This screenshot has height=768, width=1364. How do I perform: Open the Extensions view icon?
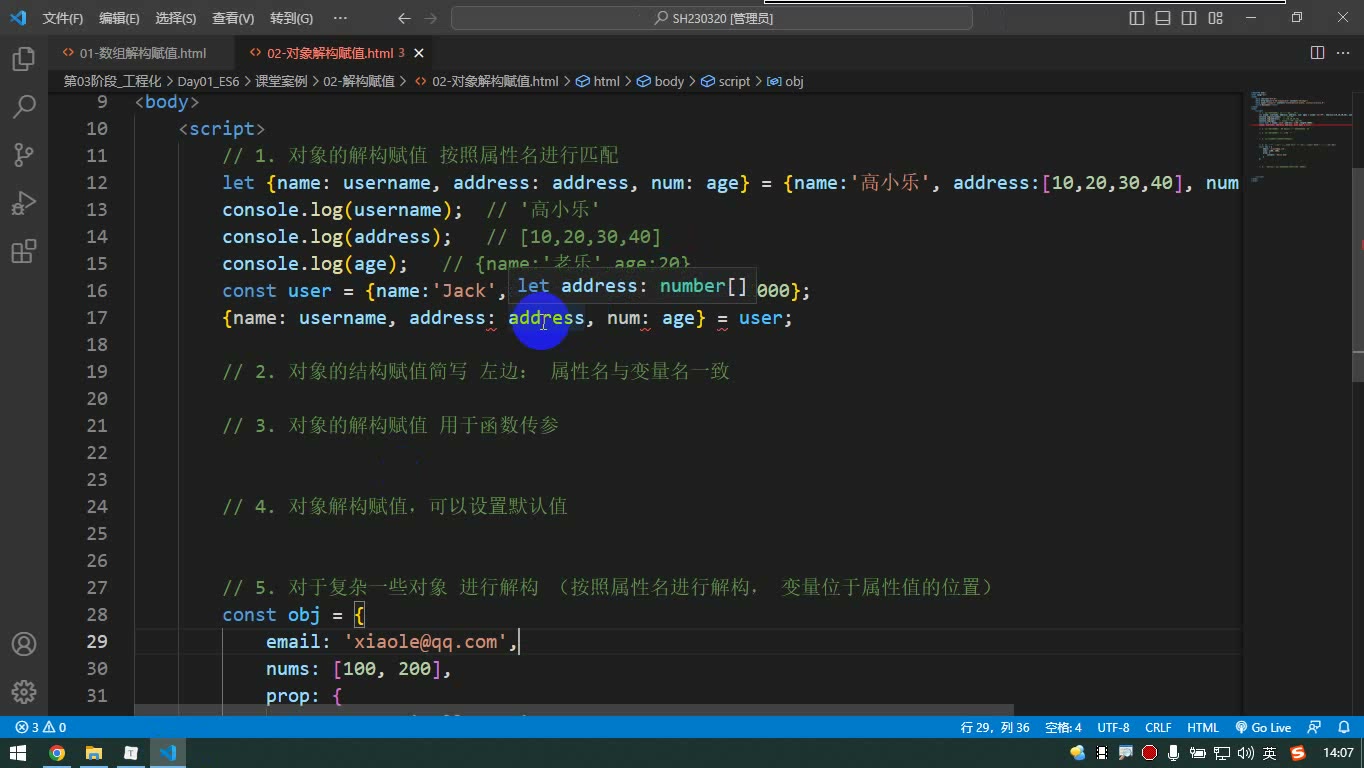pos(24,250)
